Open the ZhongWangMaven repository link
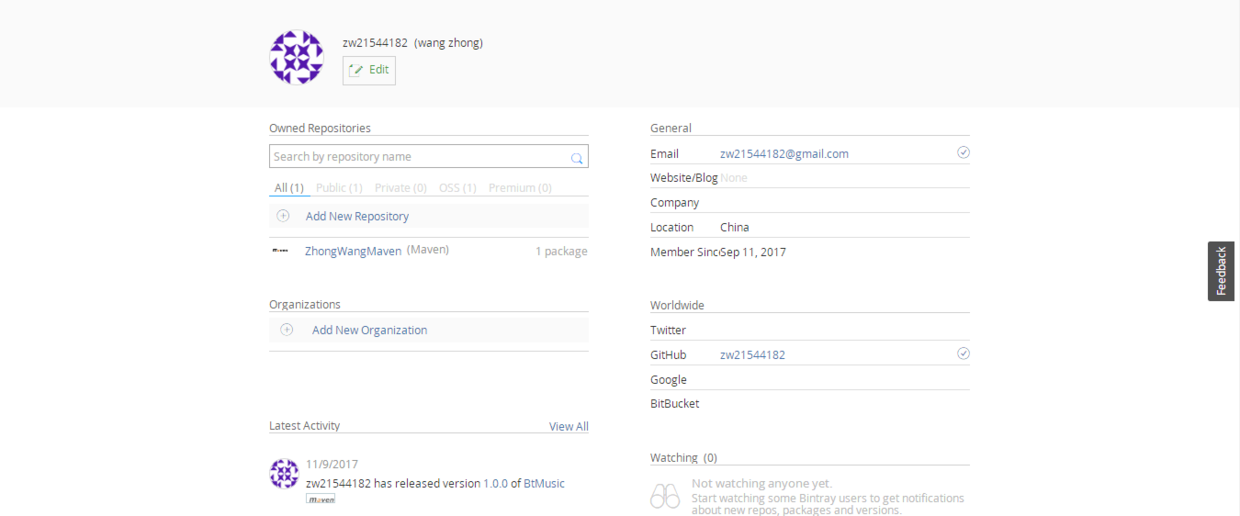 click(353, 251)
